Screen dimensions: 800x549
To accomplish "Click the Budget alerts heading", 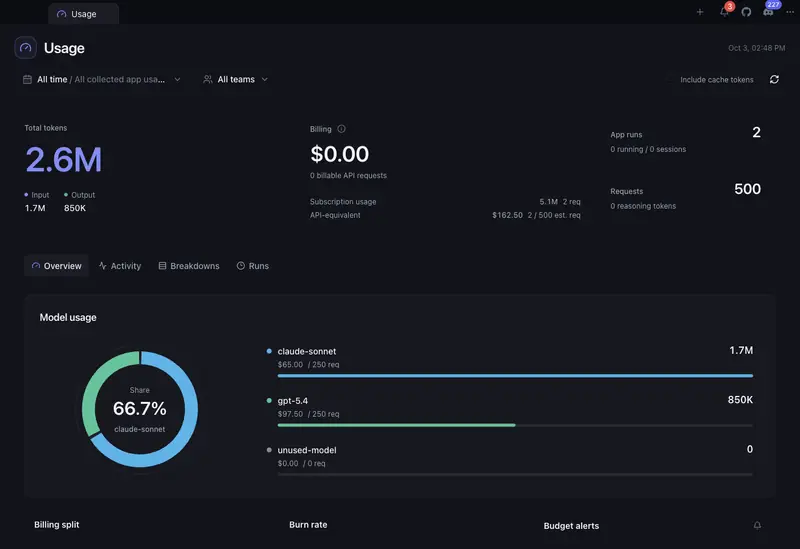I will (571, 526).
